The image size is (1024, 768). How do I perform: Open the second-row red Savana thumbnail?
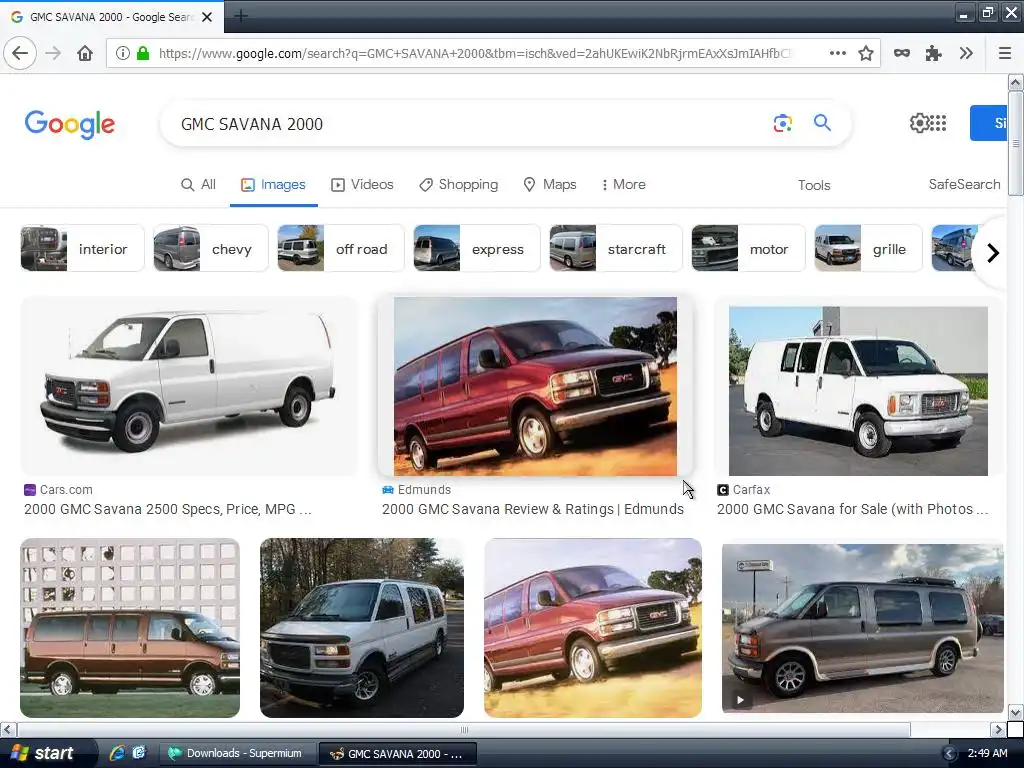click(593, 628)
